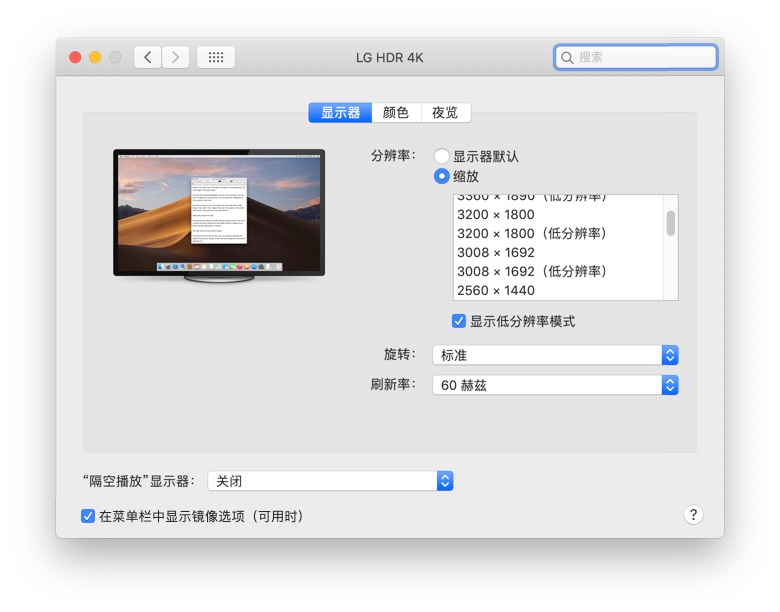Switch to the 夜览 tab
780x612 pixels.
(445, 113)
